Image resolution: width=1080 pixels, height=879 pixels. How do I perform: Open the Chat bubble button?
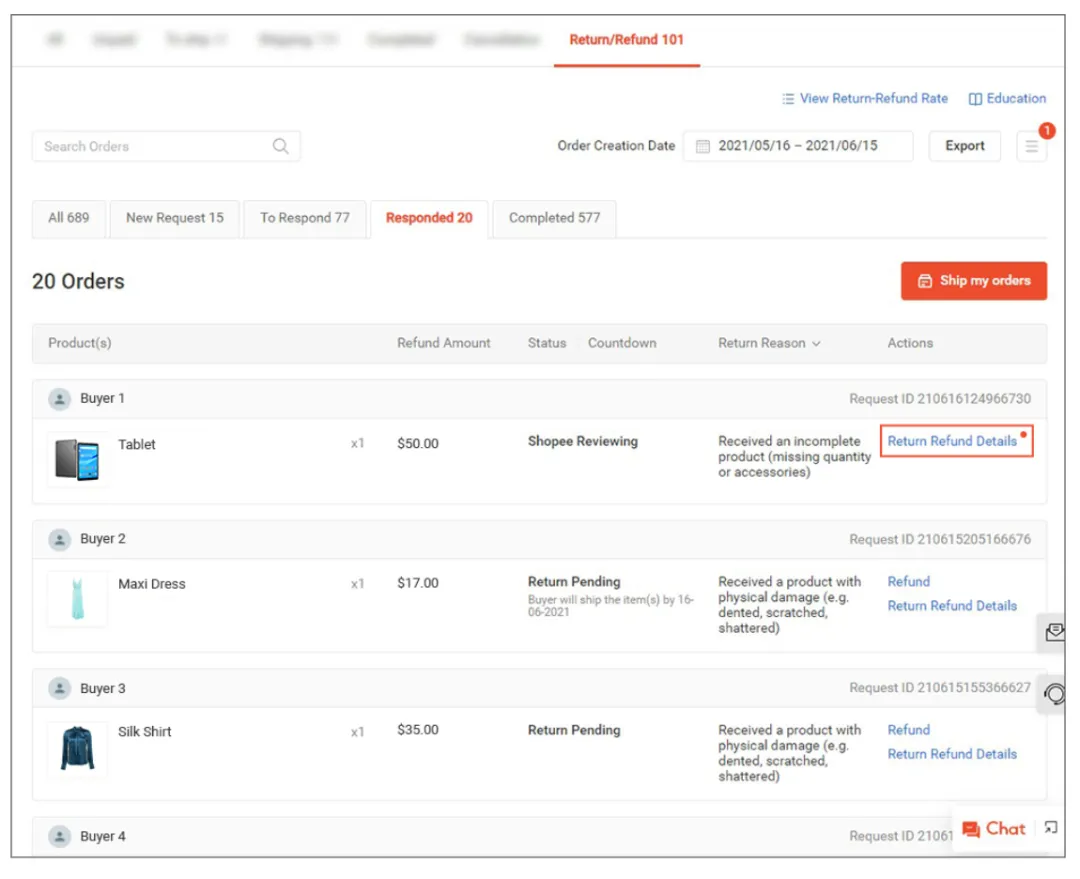(994, 829)
